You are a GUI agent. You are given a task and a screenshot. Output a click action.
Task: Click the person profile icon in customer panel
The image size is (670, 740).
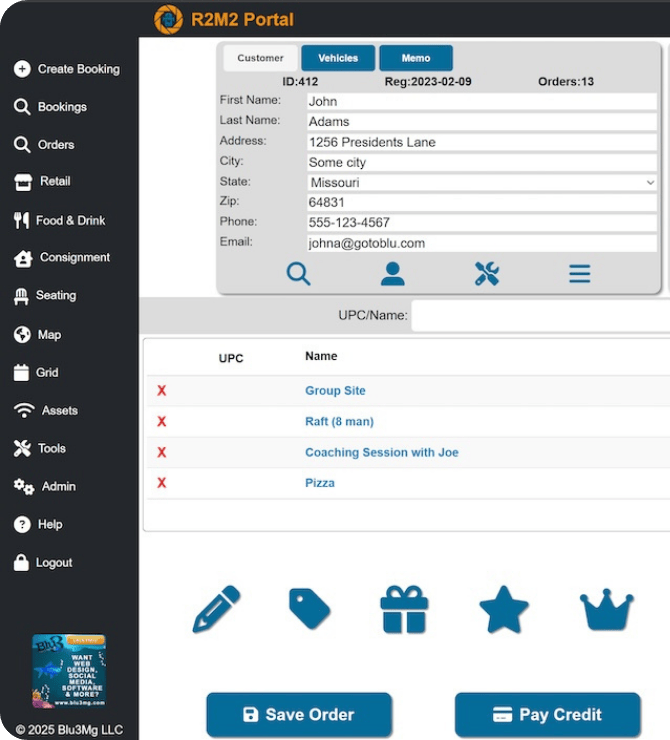pyautogui.click(x=392, y=273)
